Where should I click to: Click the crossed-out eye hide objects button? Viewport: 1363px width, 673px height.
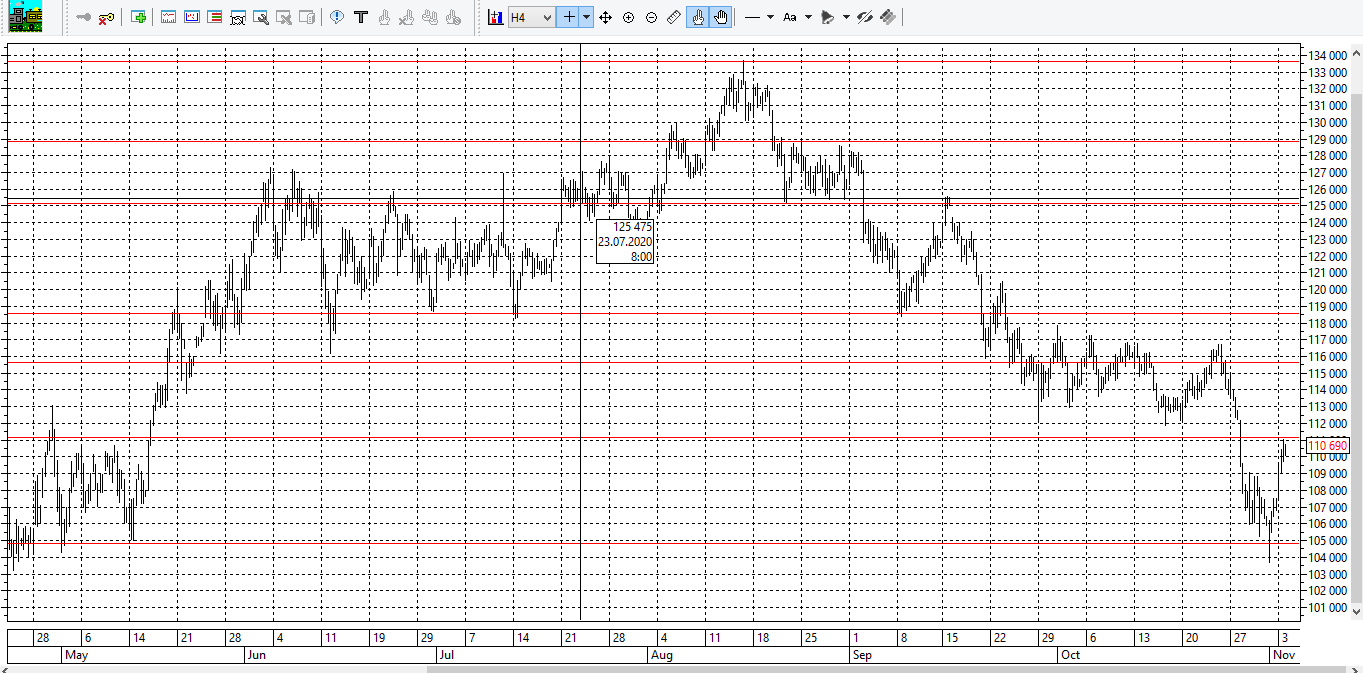pyautogui.click(x=864, y=17)
